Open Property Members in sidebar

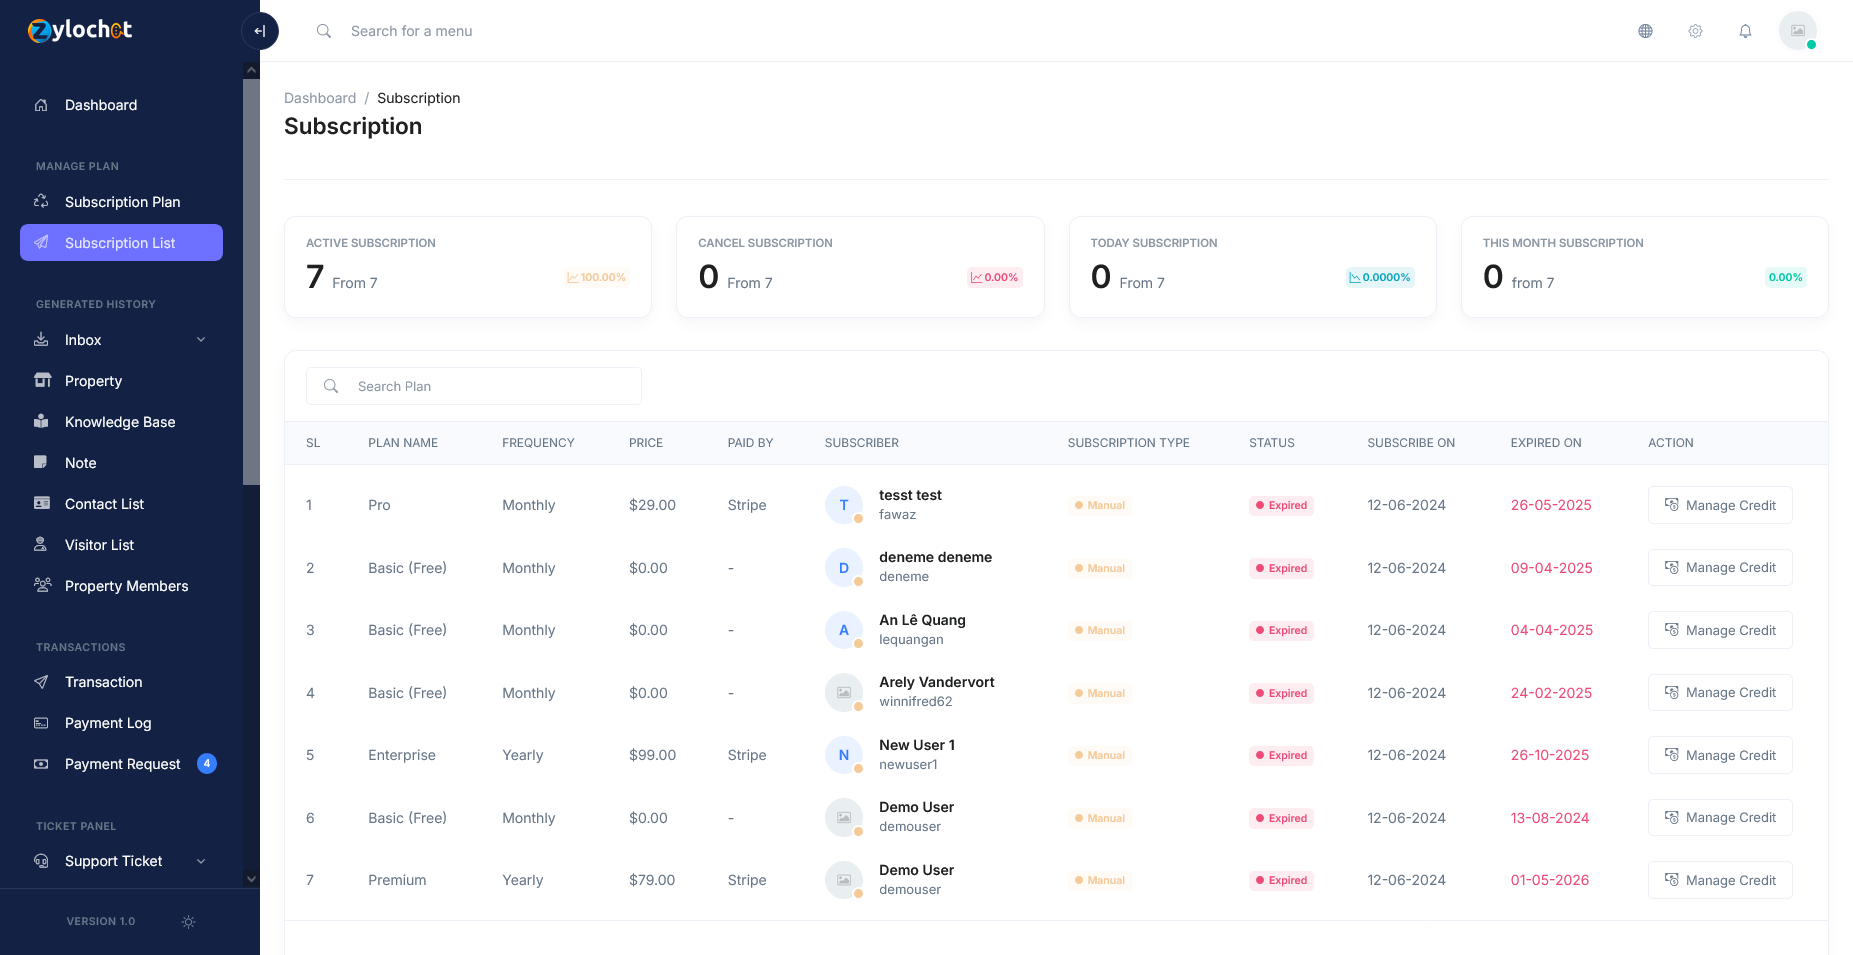(121, 586)
